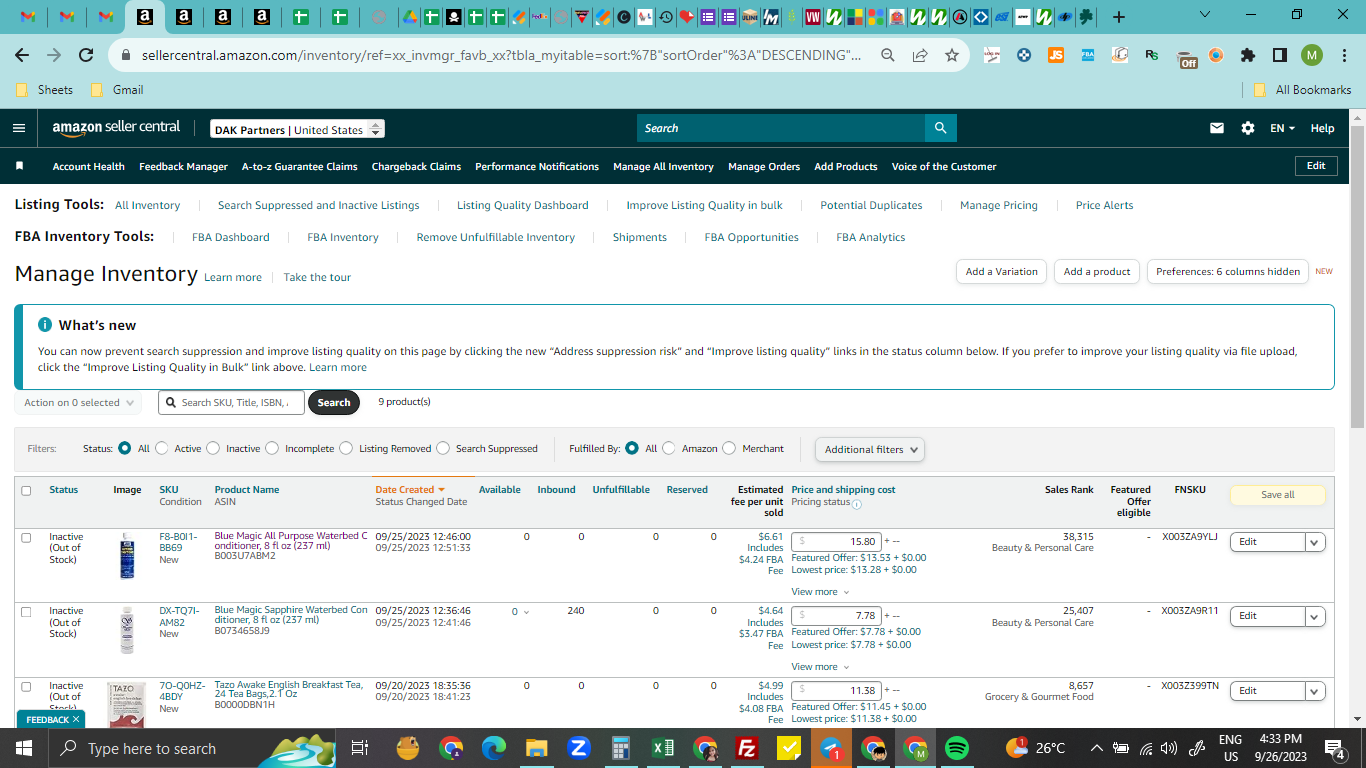Bookmark this page with the star icon

pos(951,55)
